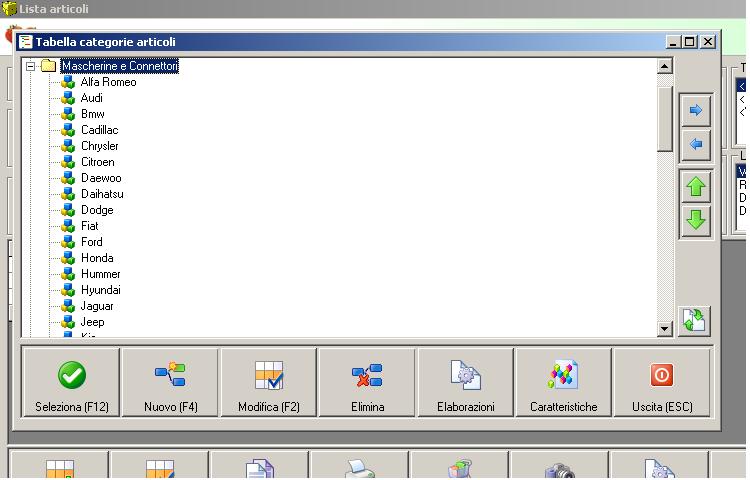Select the Jaguar category

97,306
